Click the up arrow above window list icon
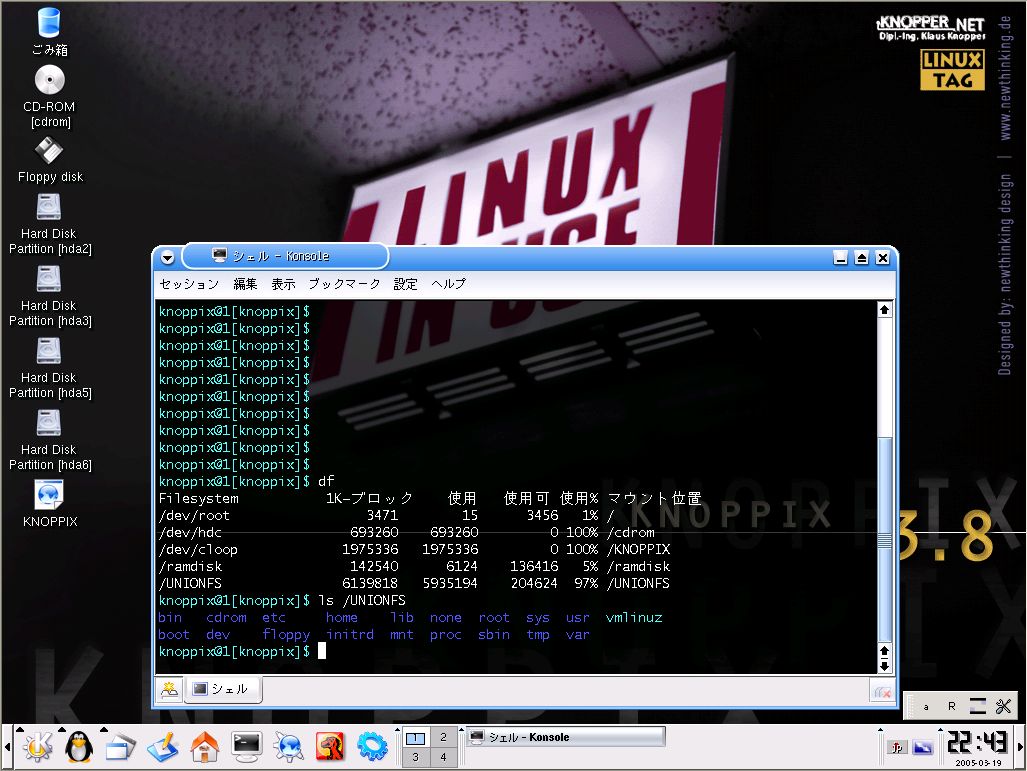The image size is (1027, 771). (104, 729)
